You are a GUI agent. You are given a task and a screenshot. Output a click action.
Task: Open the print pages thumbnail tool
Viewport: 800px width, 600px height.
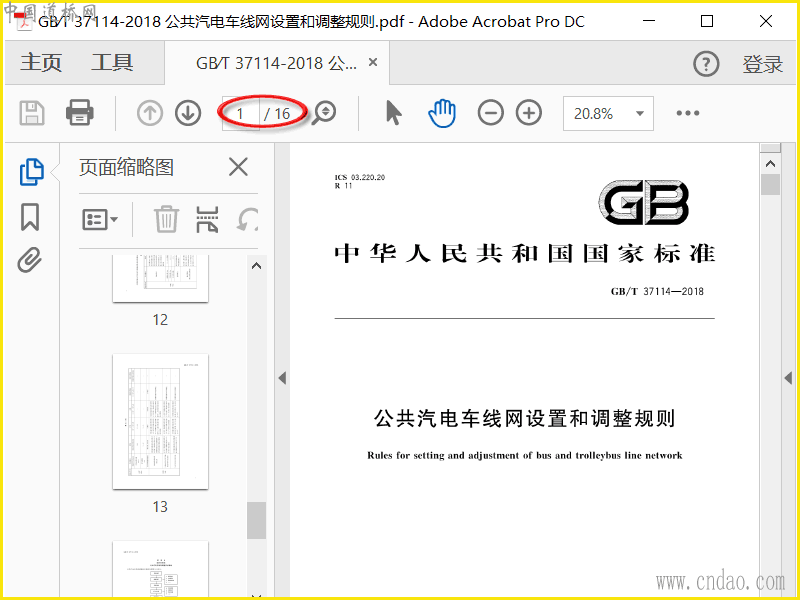pyautogui.click(x=207, y=219)
